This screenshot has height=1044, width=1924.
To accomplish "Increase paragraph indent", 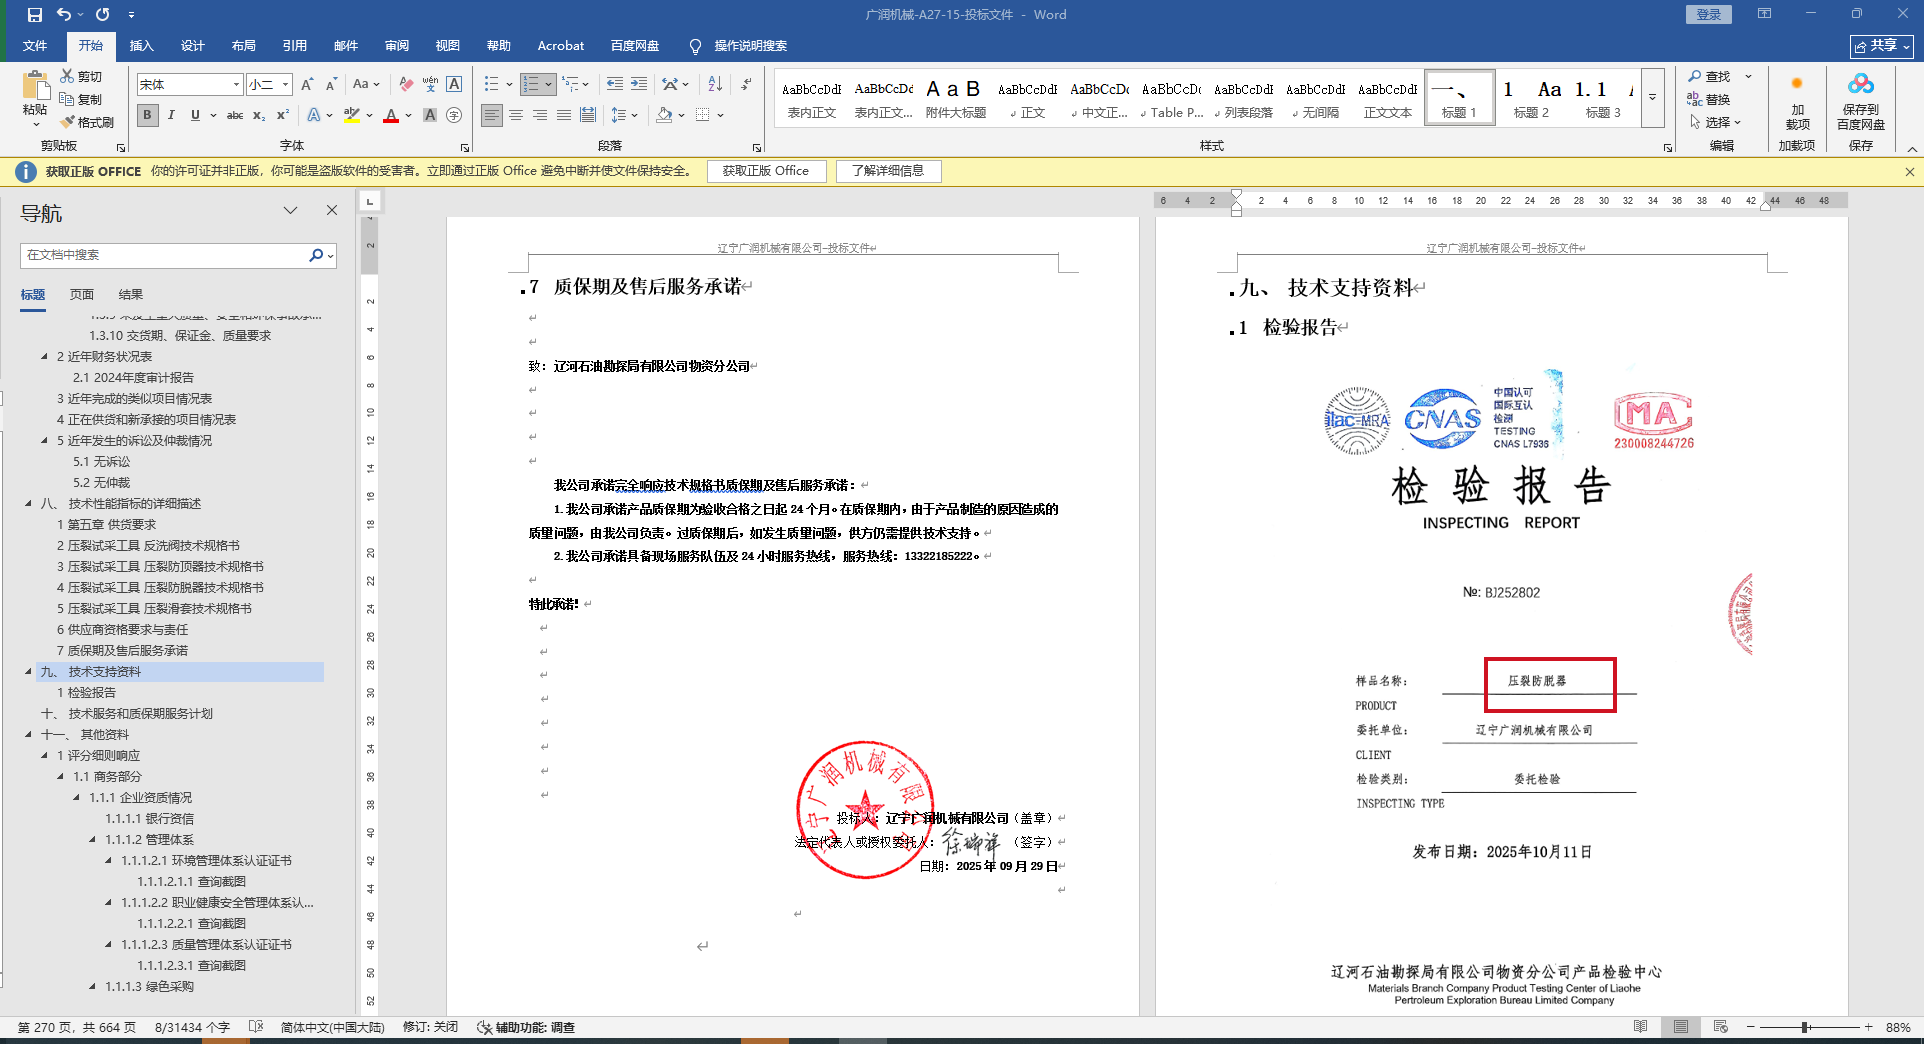I will pyautogui.click(x=639, y=84).
